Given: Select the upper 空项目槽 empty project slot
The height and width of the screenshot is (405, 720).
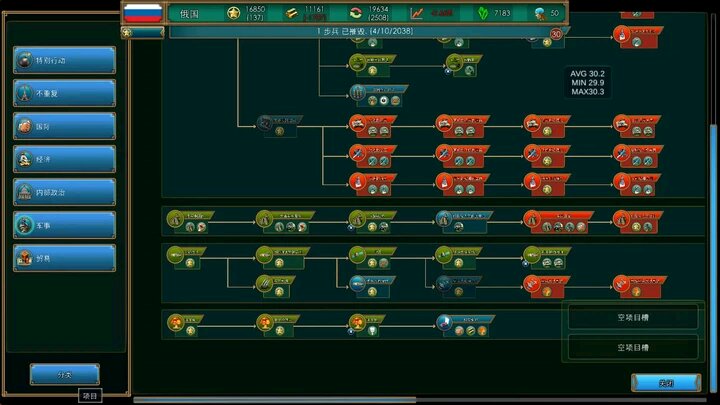Looking at the screenshot, I should (x=633, y=317).
